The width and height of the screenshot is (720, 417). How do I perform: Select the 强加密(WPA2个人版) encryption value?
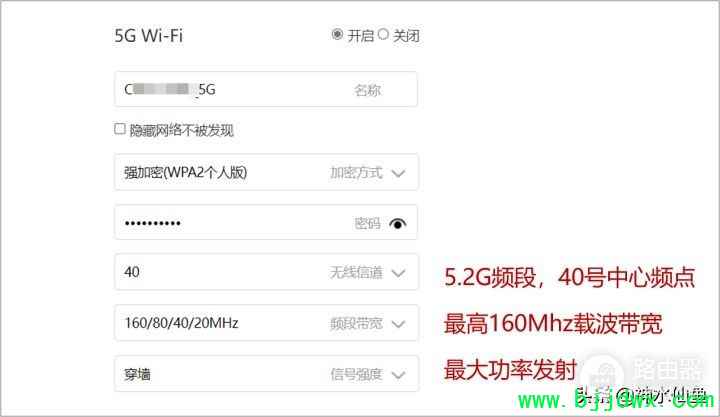pos(186,173)
